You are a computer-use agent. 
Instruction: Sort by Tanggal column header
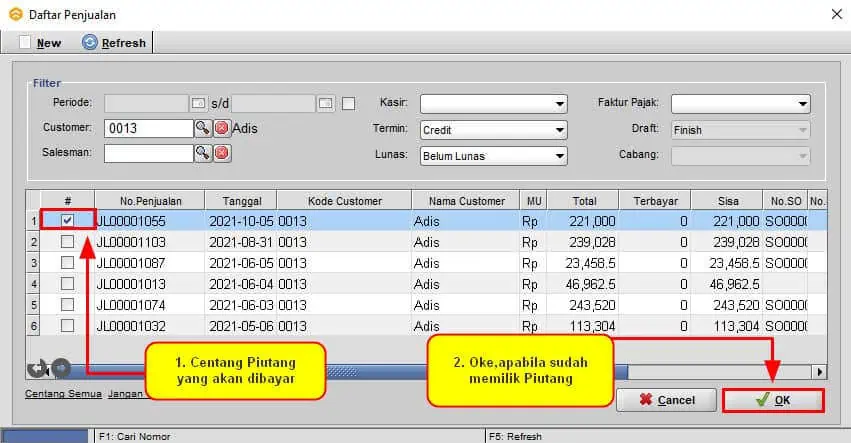pyautogui.click(x=242, y=201)
